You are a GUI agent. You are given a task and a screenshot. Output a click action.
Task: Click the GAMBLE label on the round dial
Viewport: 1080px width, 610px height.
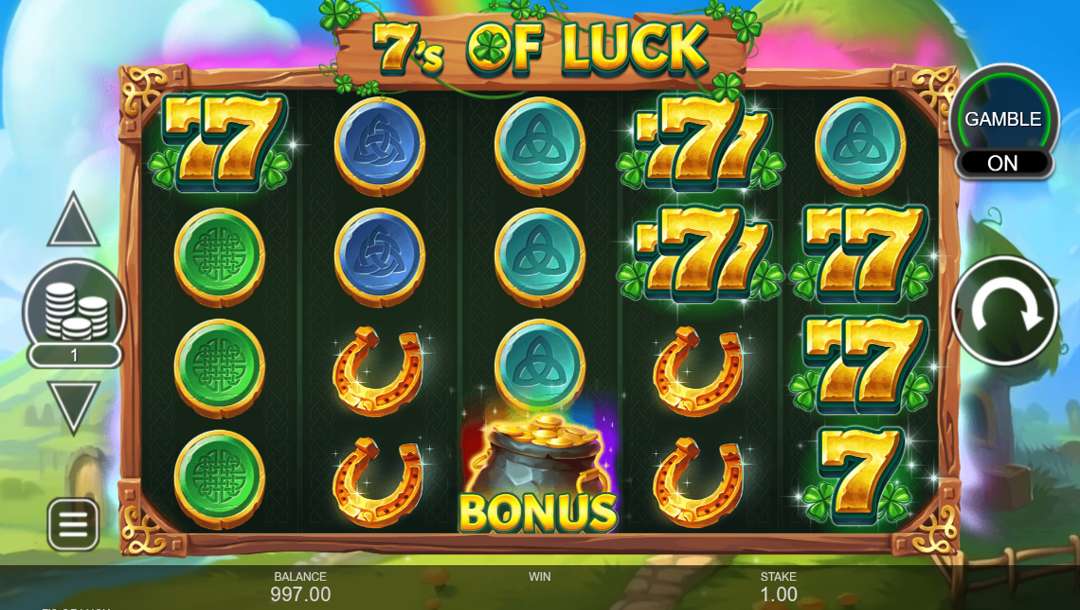pos(1003,119)
